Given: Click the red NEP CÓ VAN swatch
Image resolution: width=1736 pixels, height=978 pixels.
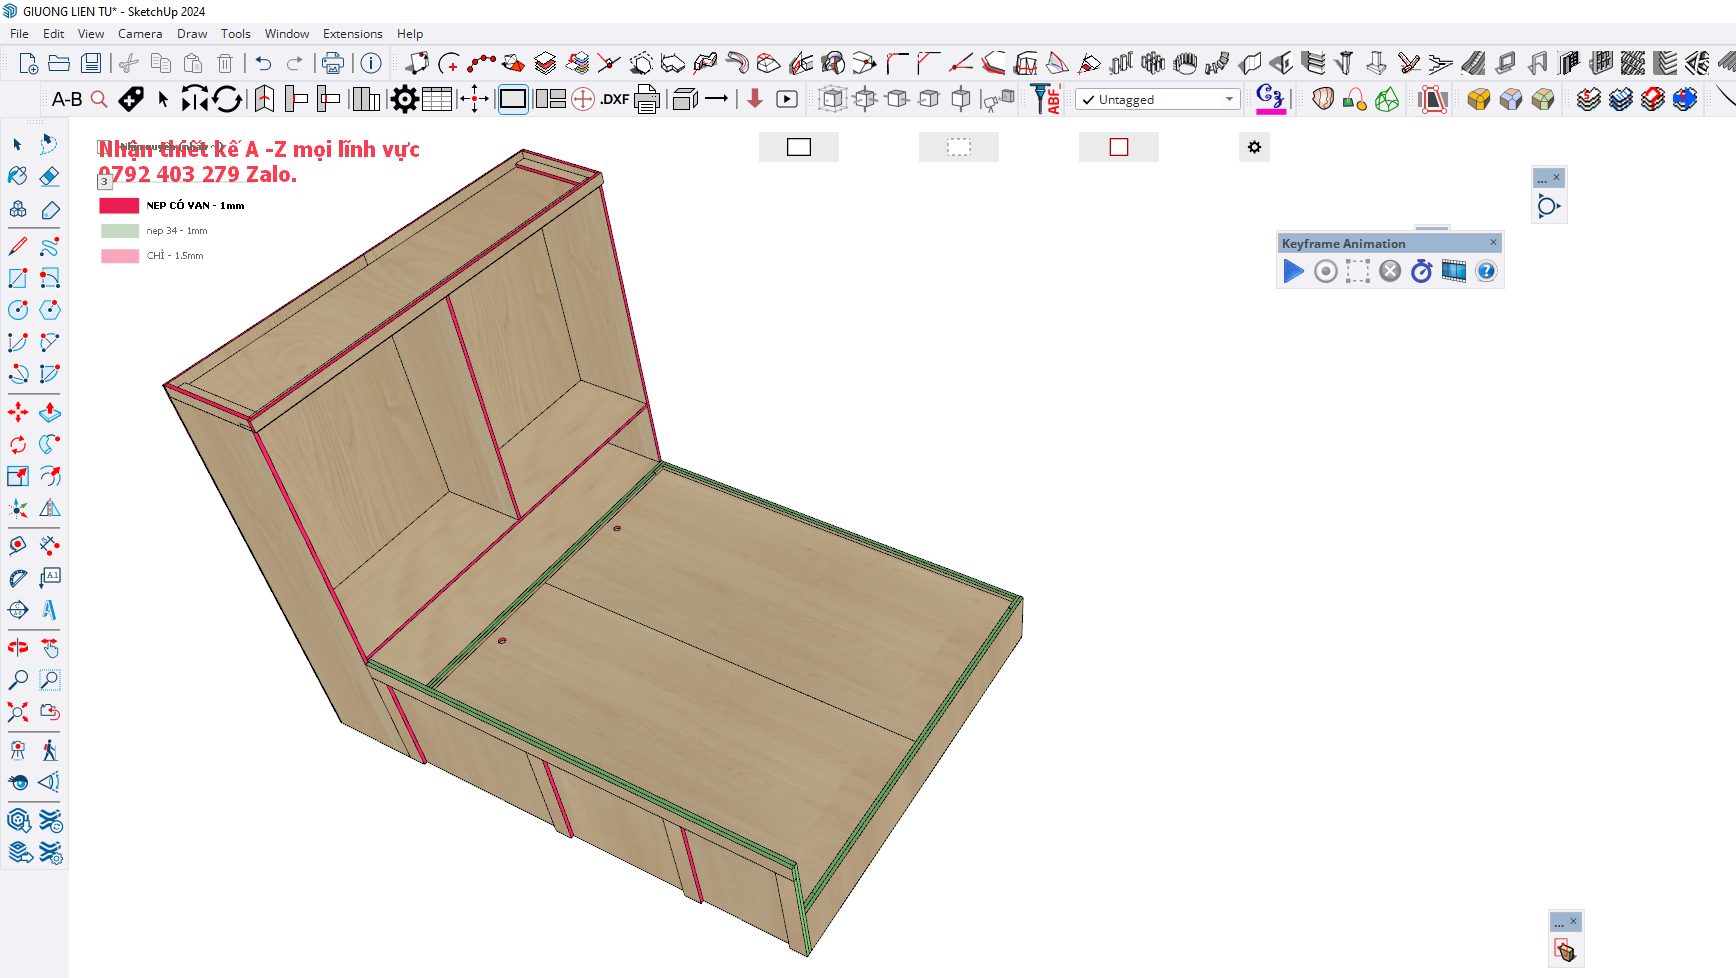Looking at the screenshot, I should pos(119,206).
